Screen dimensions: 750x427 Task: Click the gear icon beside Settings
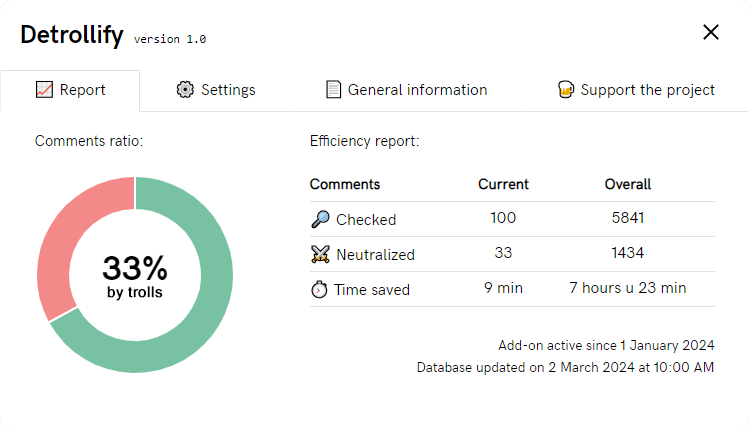pos(185,90)
